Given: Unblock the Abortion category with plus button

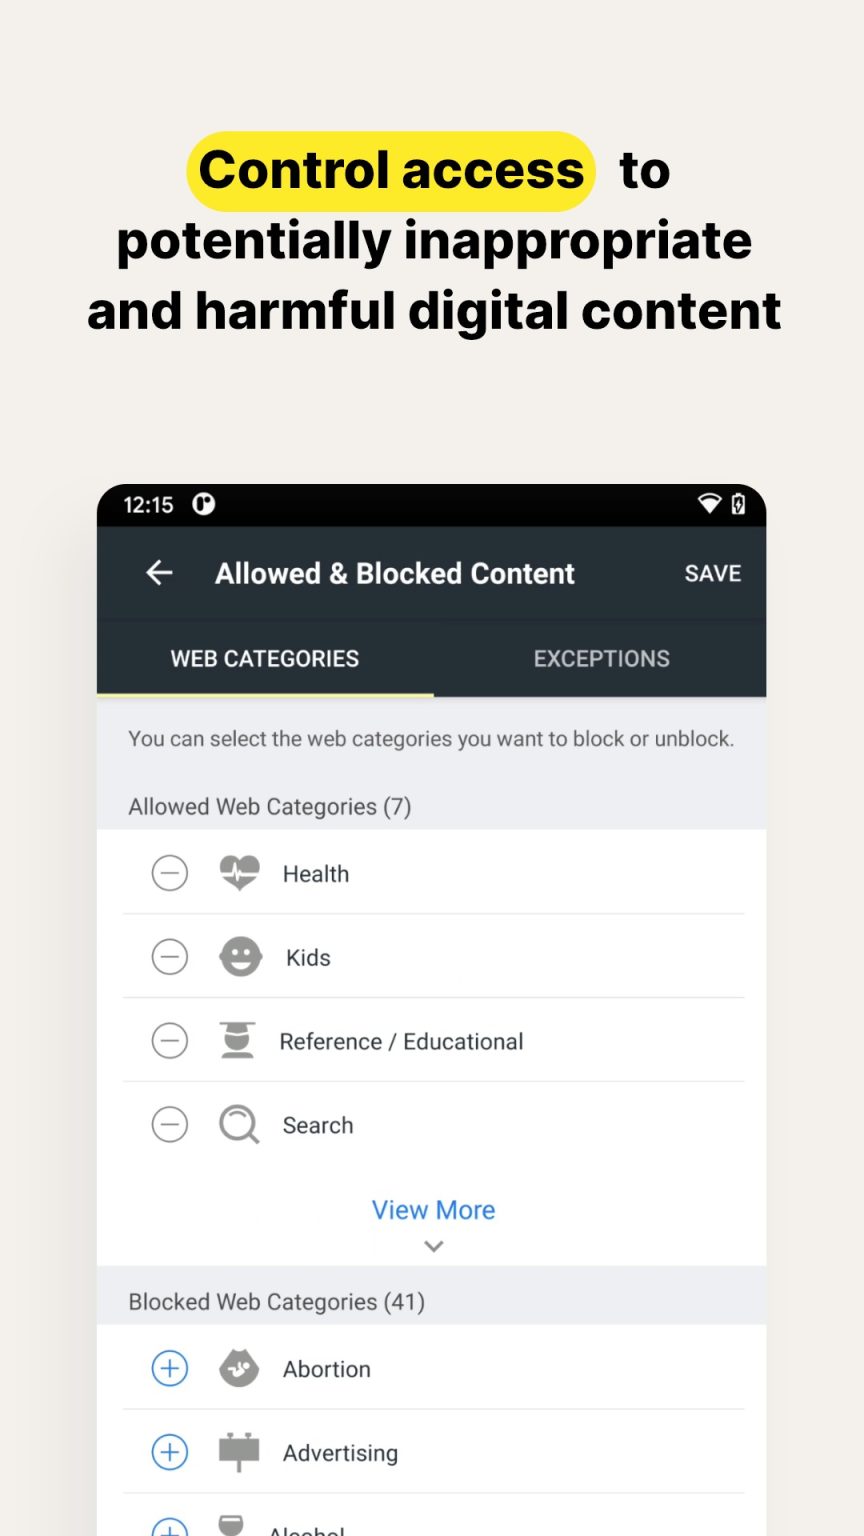Looking at the screenshot, I should [x=169, y=1368].
